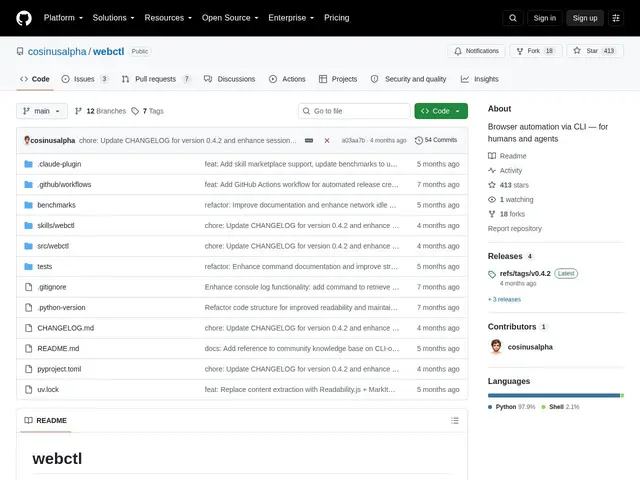View the 54 Commits history
The width and height of the screenshot is (640, 480).
(x=436, y=140)
